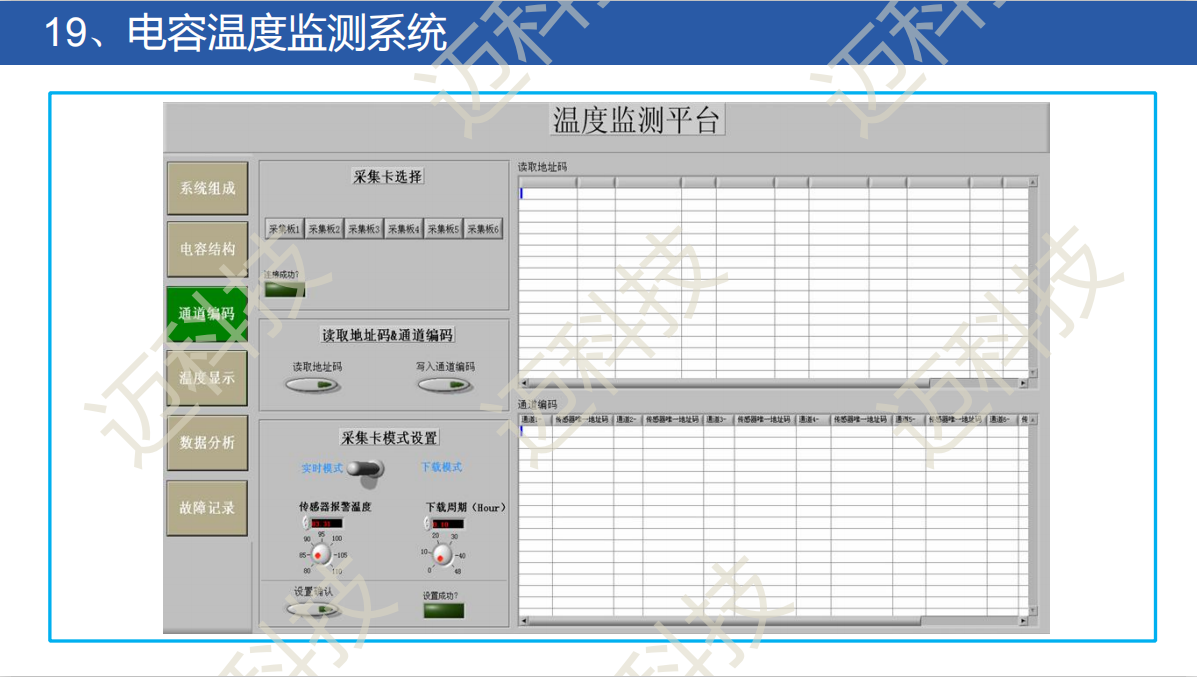Screen dimensions: 1197x677
Task: Click the 读取地址码&通道编码 panel heading
Action: pyautogui.click(x=387, y=335)
